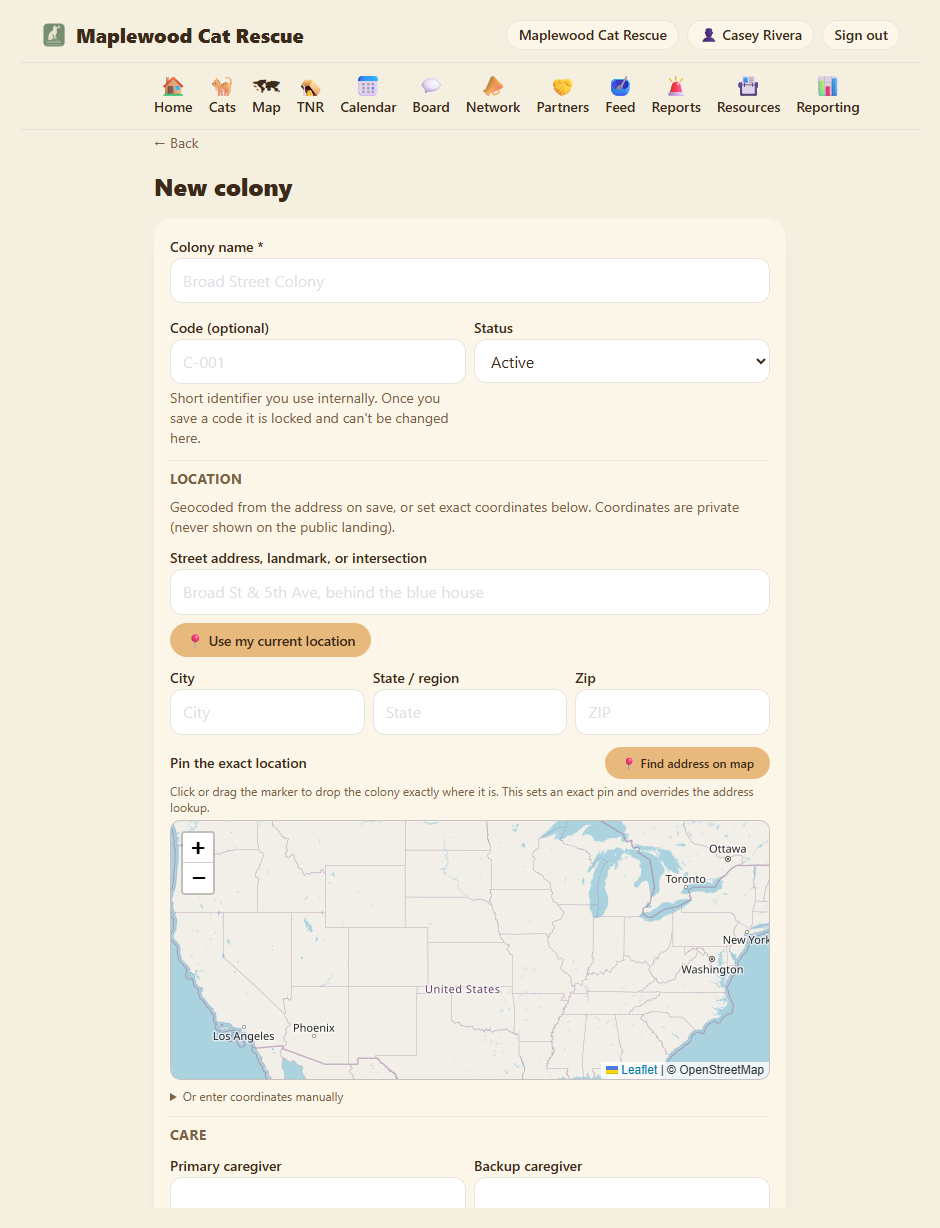Click Find address on map
Screen dimensions: 940x1228
click(687, 764)
